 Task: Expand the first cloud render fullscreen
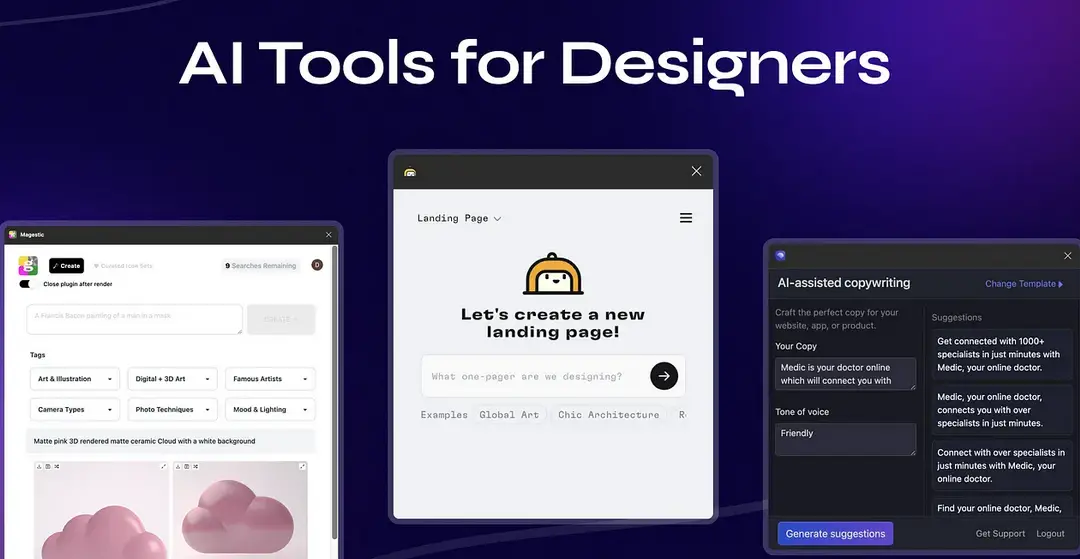pos(163,467)
